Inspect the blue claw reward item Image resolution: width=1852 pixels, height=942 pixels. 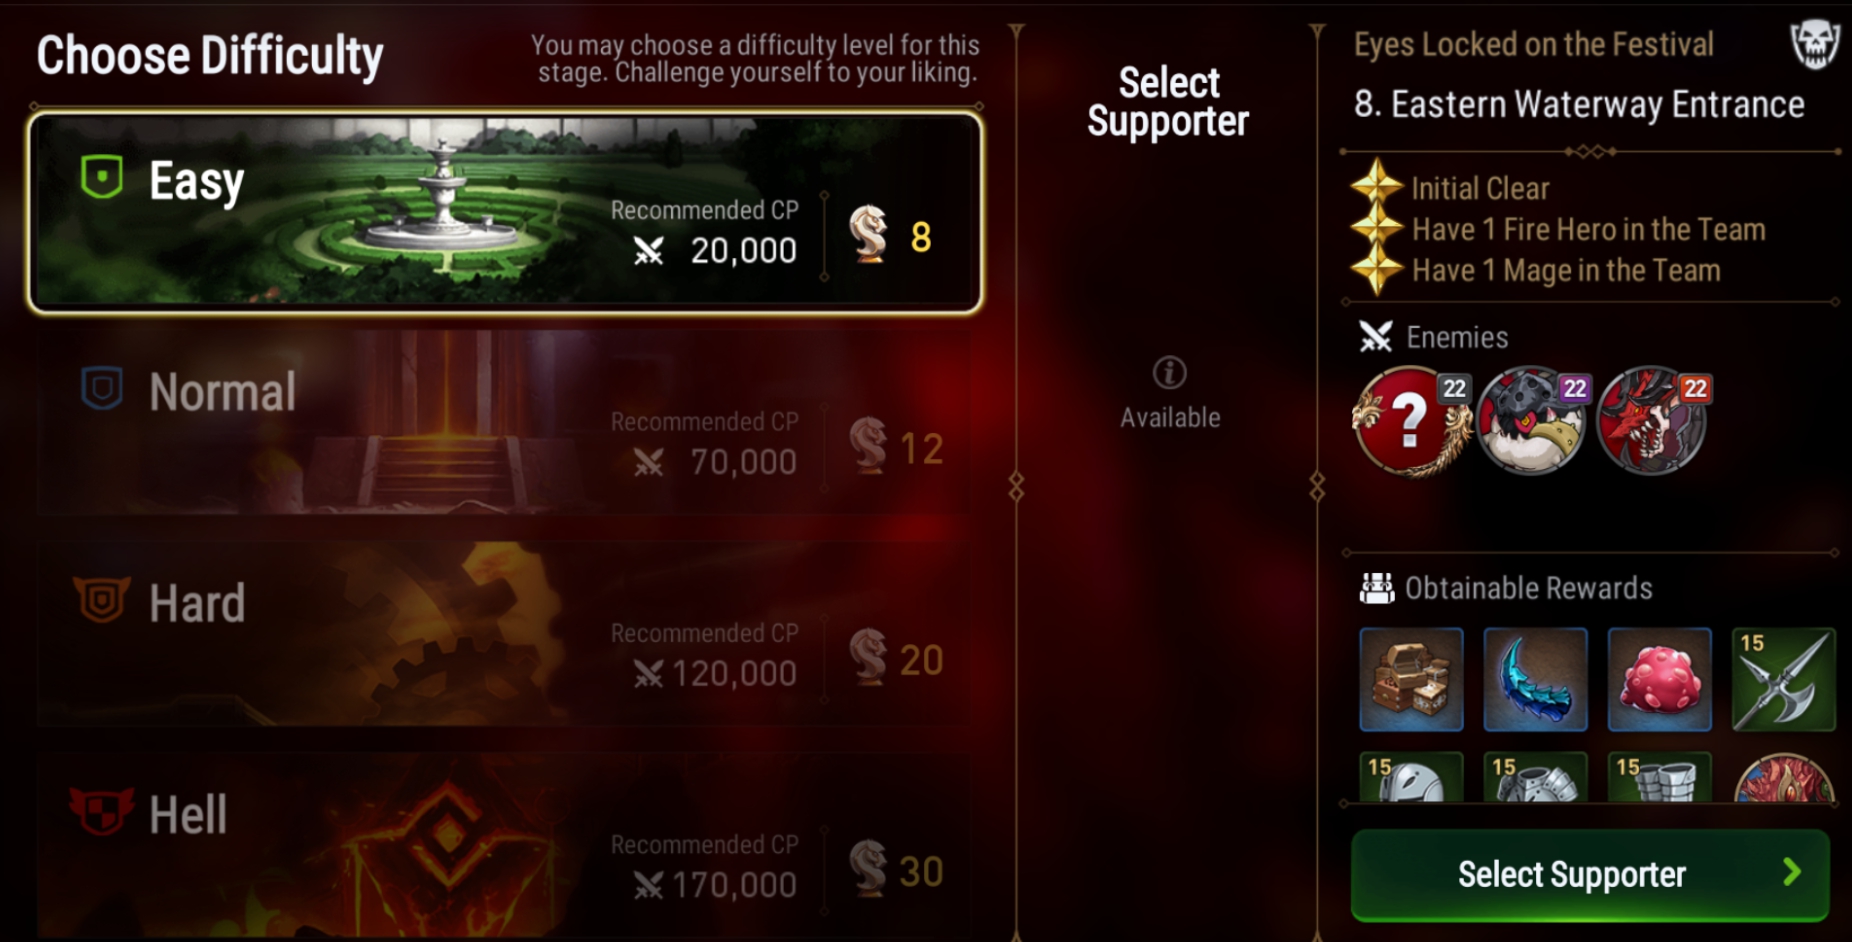pos(1535,679)
